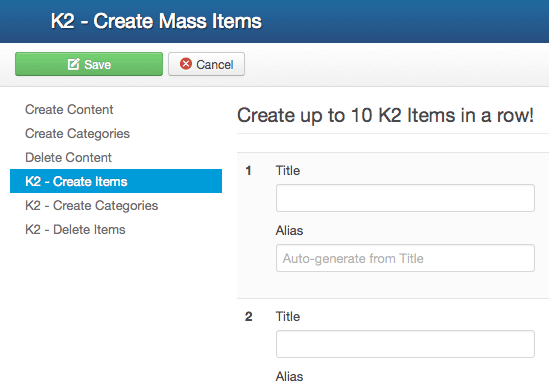Click the page title K2 - Create Mass Items
The width and height of the screenshot is (549, 390).
point(156,21)
